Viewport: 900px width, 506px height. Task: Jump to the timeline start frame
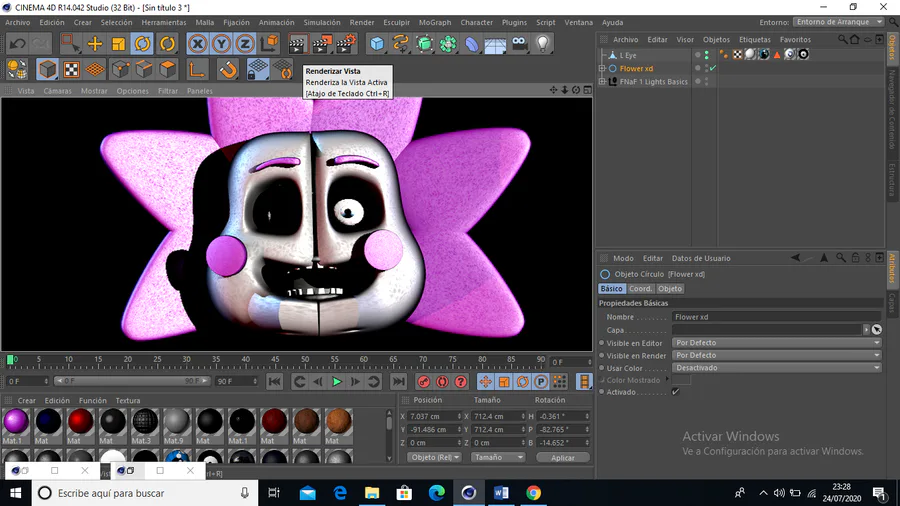click(275, 381)
